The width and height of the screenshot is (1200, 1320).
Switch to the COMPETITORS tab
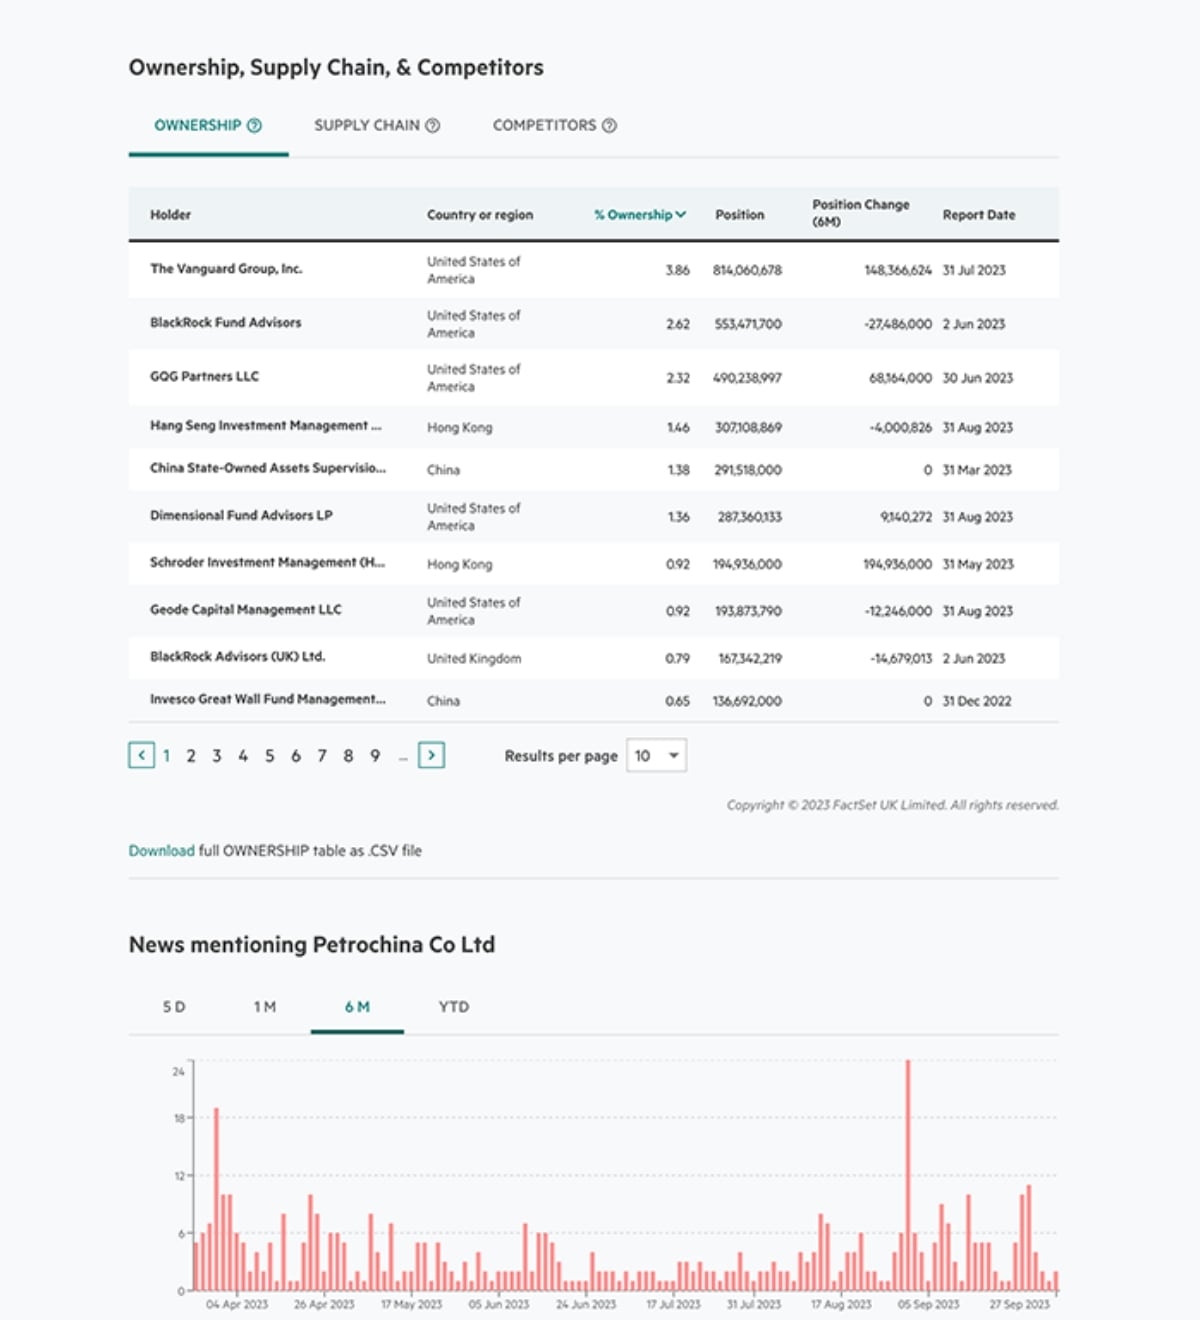[555, 126]
